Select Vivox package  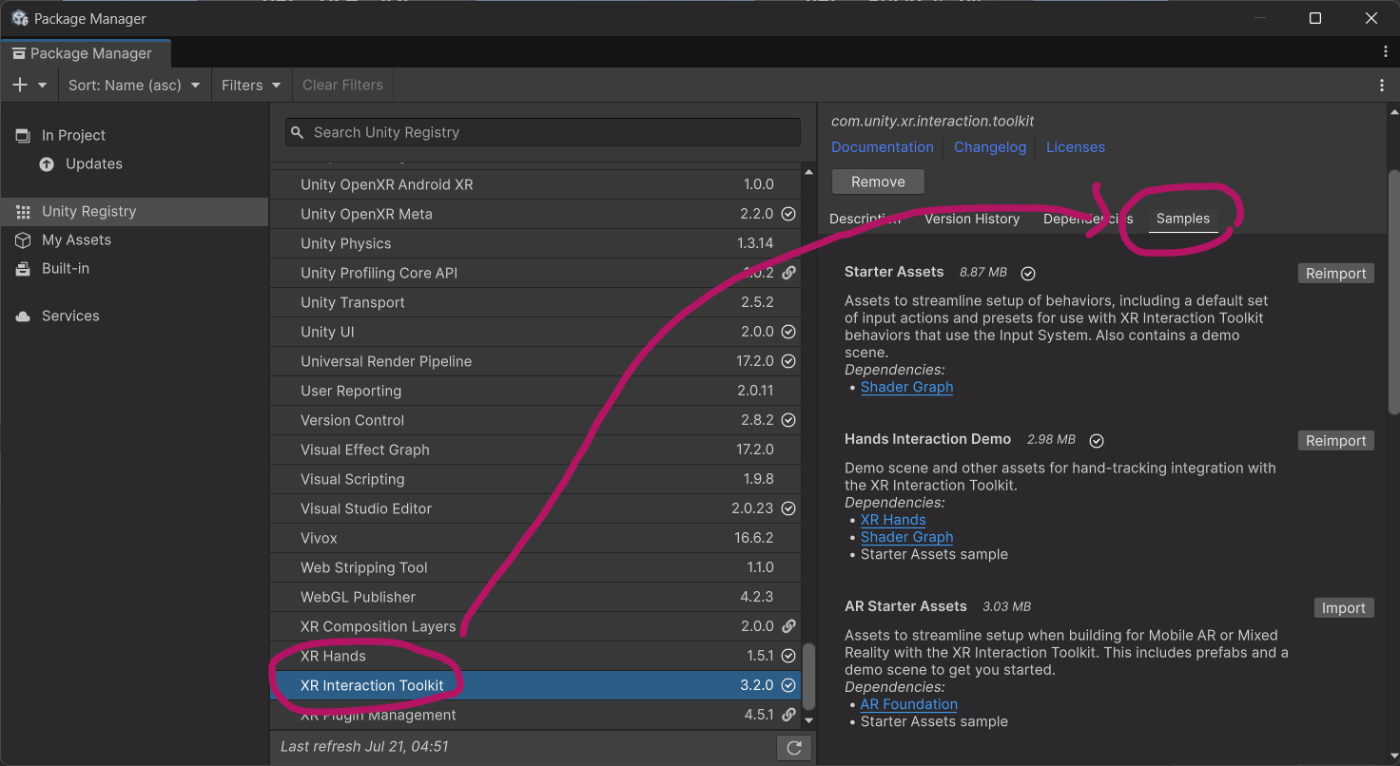point(536,538)
